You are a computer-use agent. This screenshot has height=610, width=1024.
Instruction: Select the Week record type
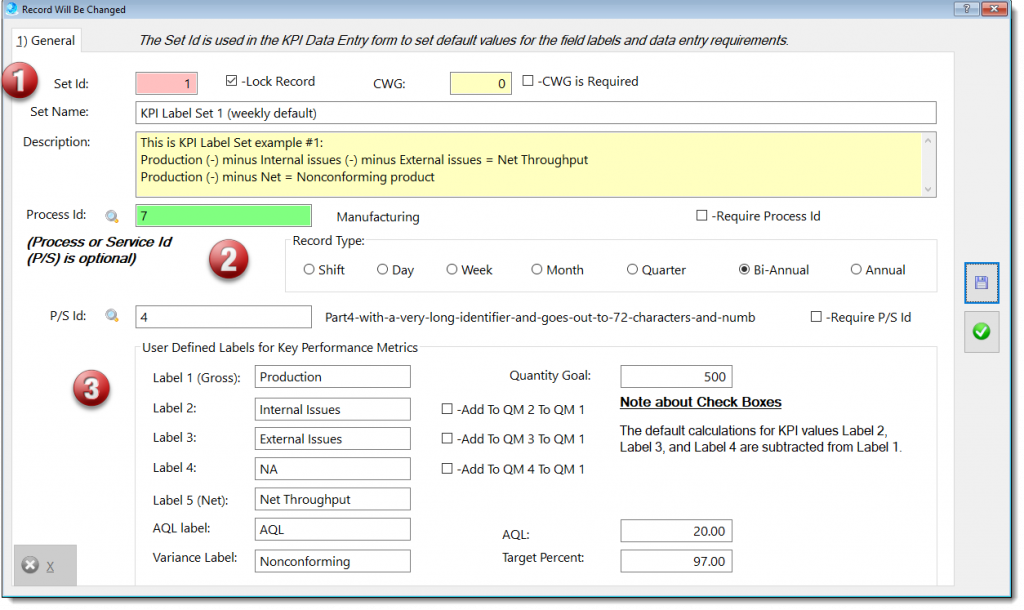click(452, 269)
